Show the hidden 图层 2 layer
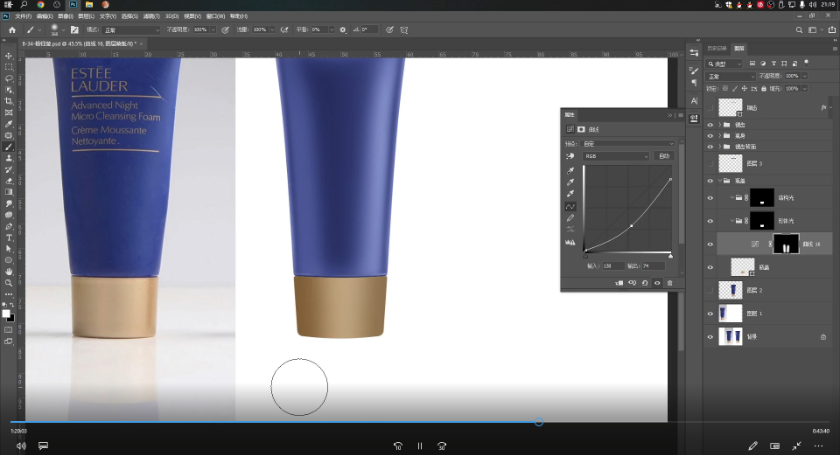The image size is (840, 455). tap(710, 290)
